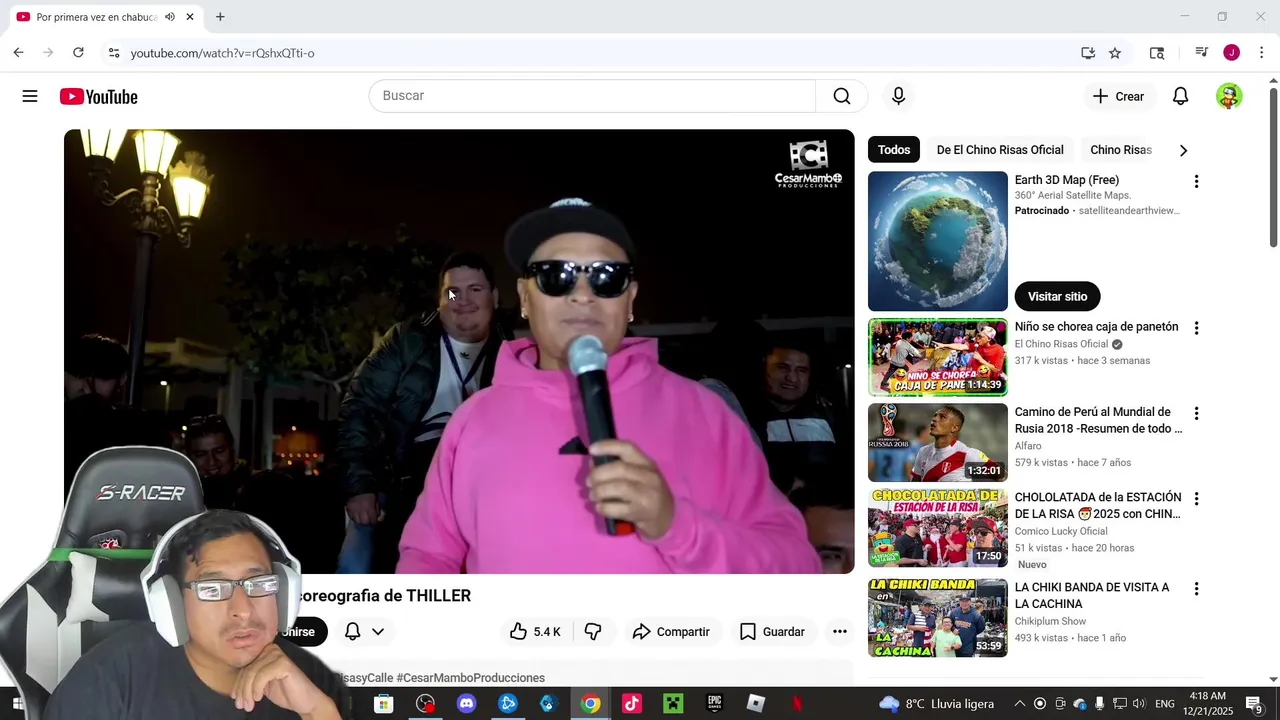Select the Todos filter chip
The image size is (1280, 720).
point(894,150)
